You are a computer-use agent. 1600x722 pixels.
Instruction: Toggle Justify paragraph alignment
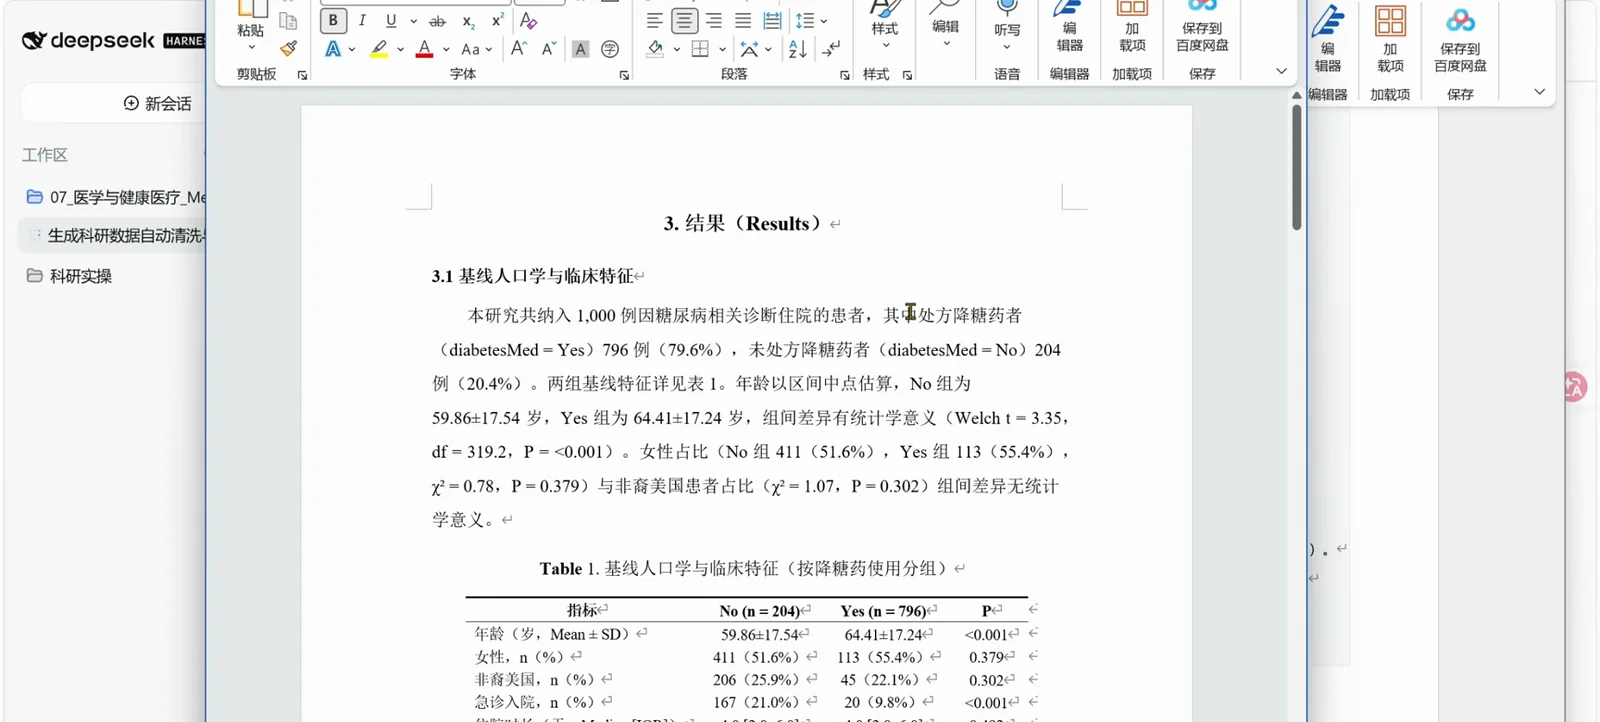[x=743, y=20]
